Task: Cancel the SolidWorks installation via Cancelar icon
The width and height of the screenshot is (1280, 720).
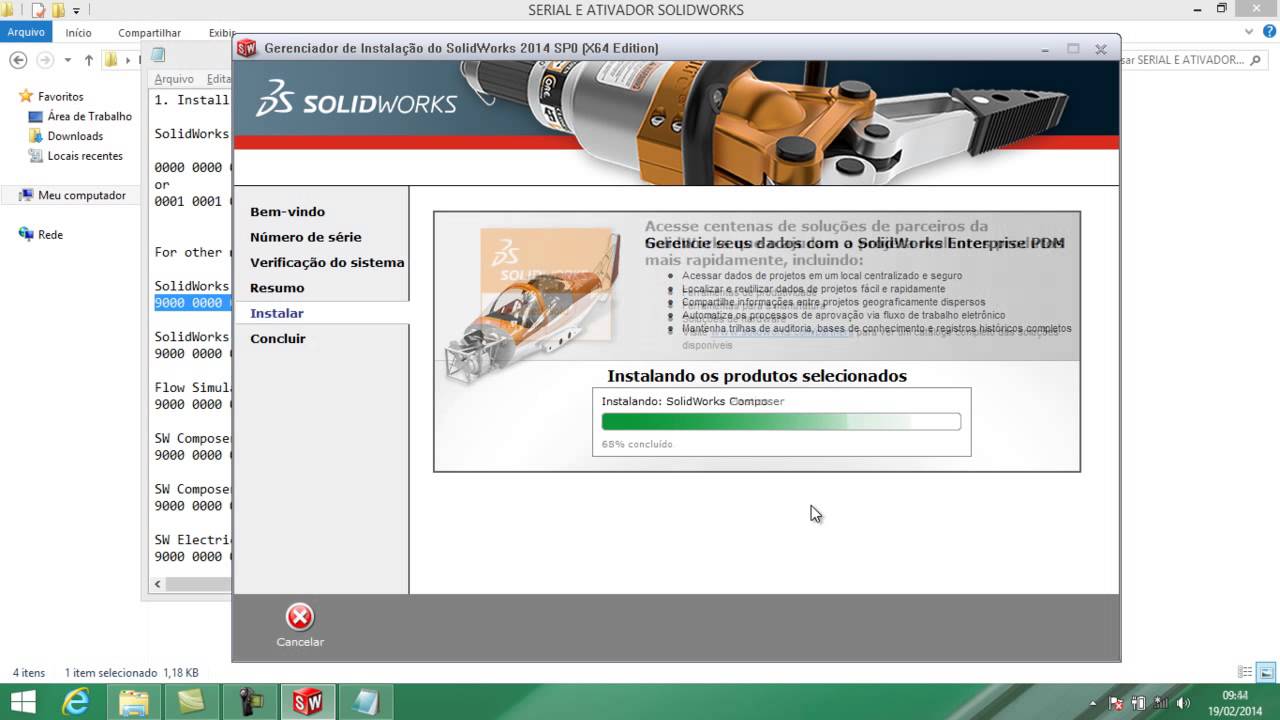Action: pyautogui.click(x=299, y=617)
